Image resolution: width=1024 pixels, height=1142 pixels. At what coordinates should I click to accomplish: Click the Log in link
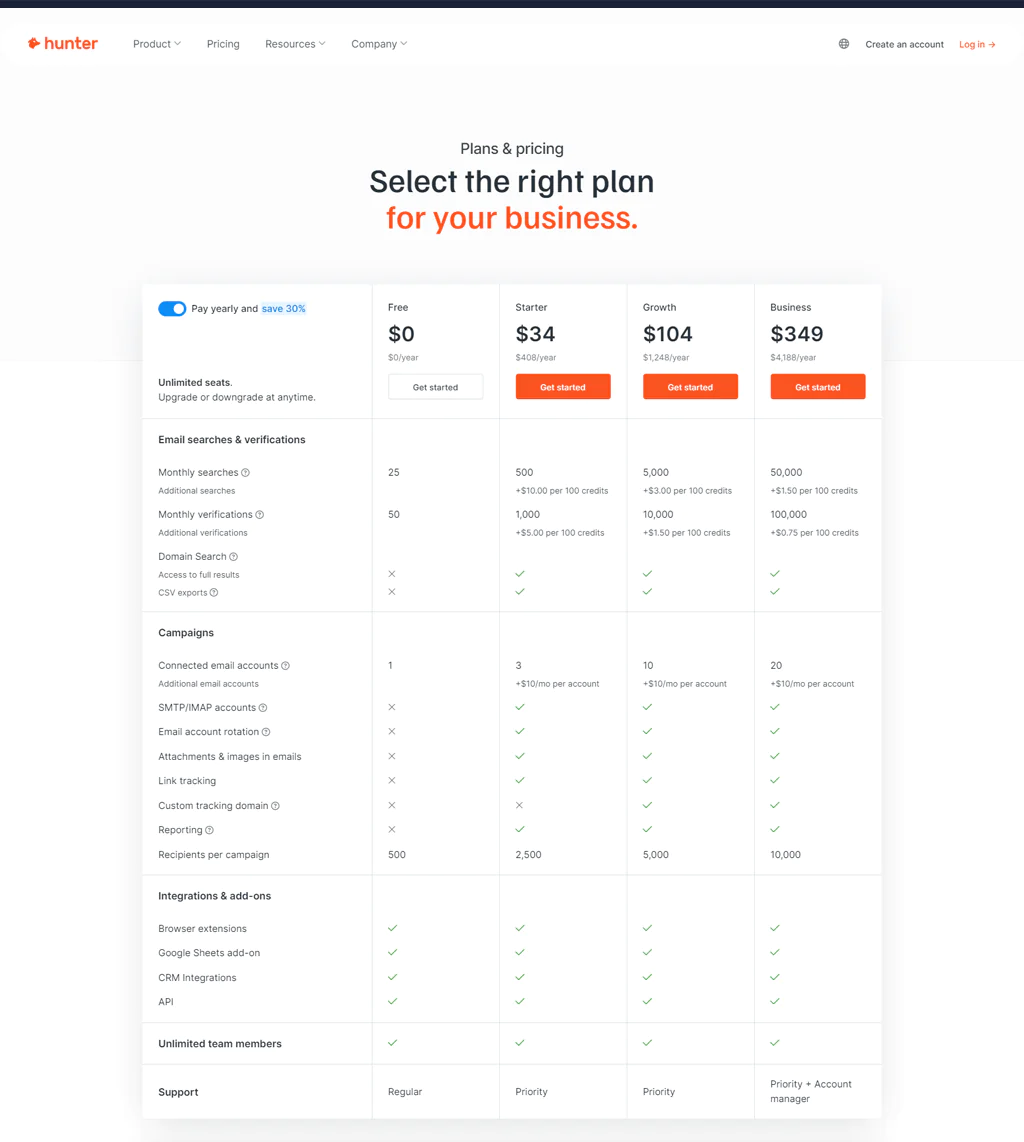pyautogui.click(x=976, y=44)
